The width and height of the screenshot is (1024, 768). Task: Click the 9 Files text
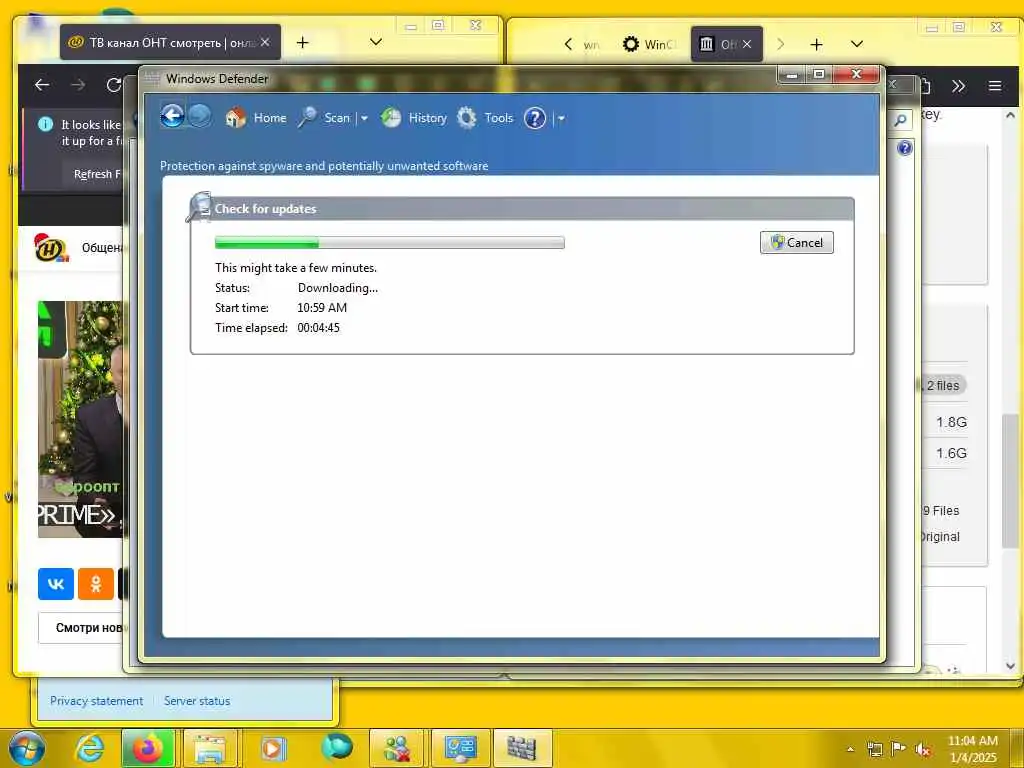941,511
